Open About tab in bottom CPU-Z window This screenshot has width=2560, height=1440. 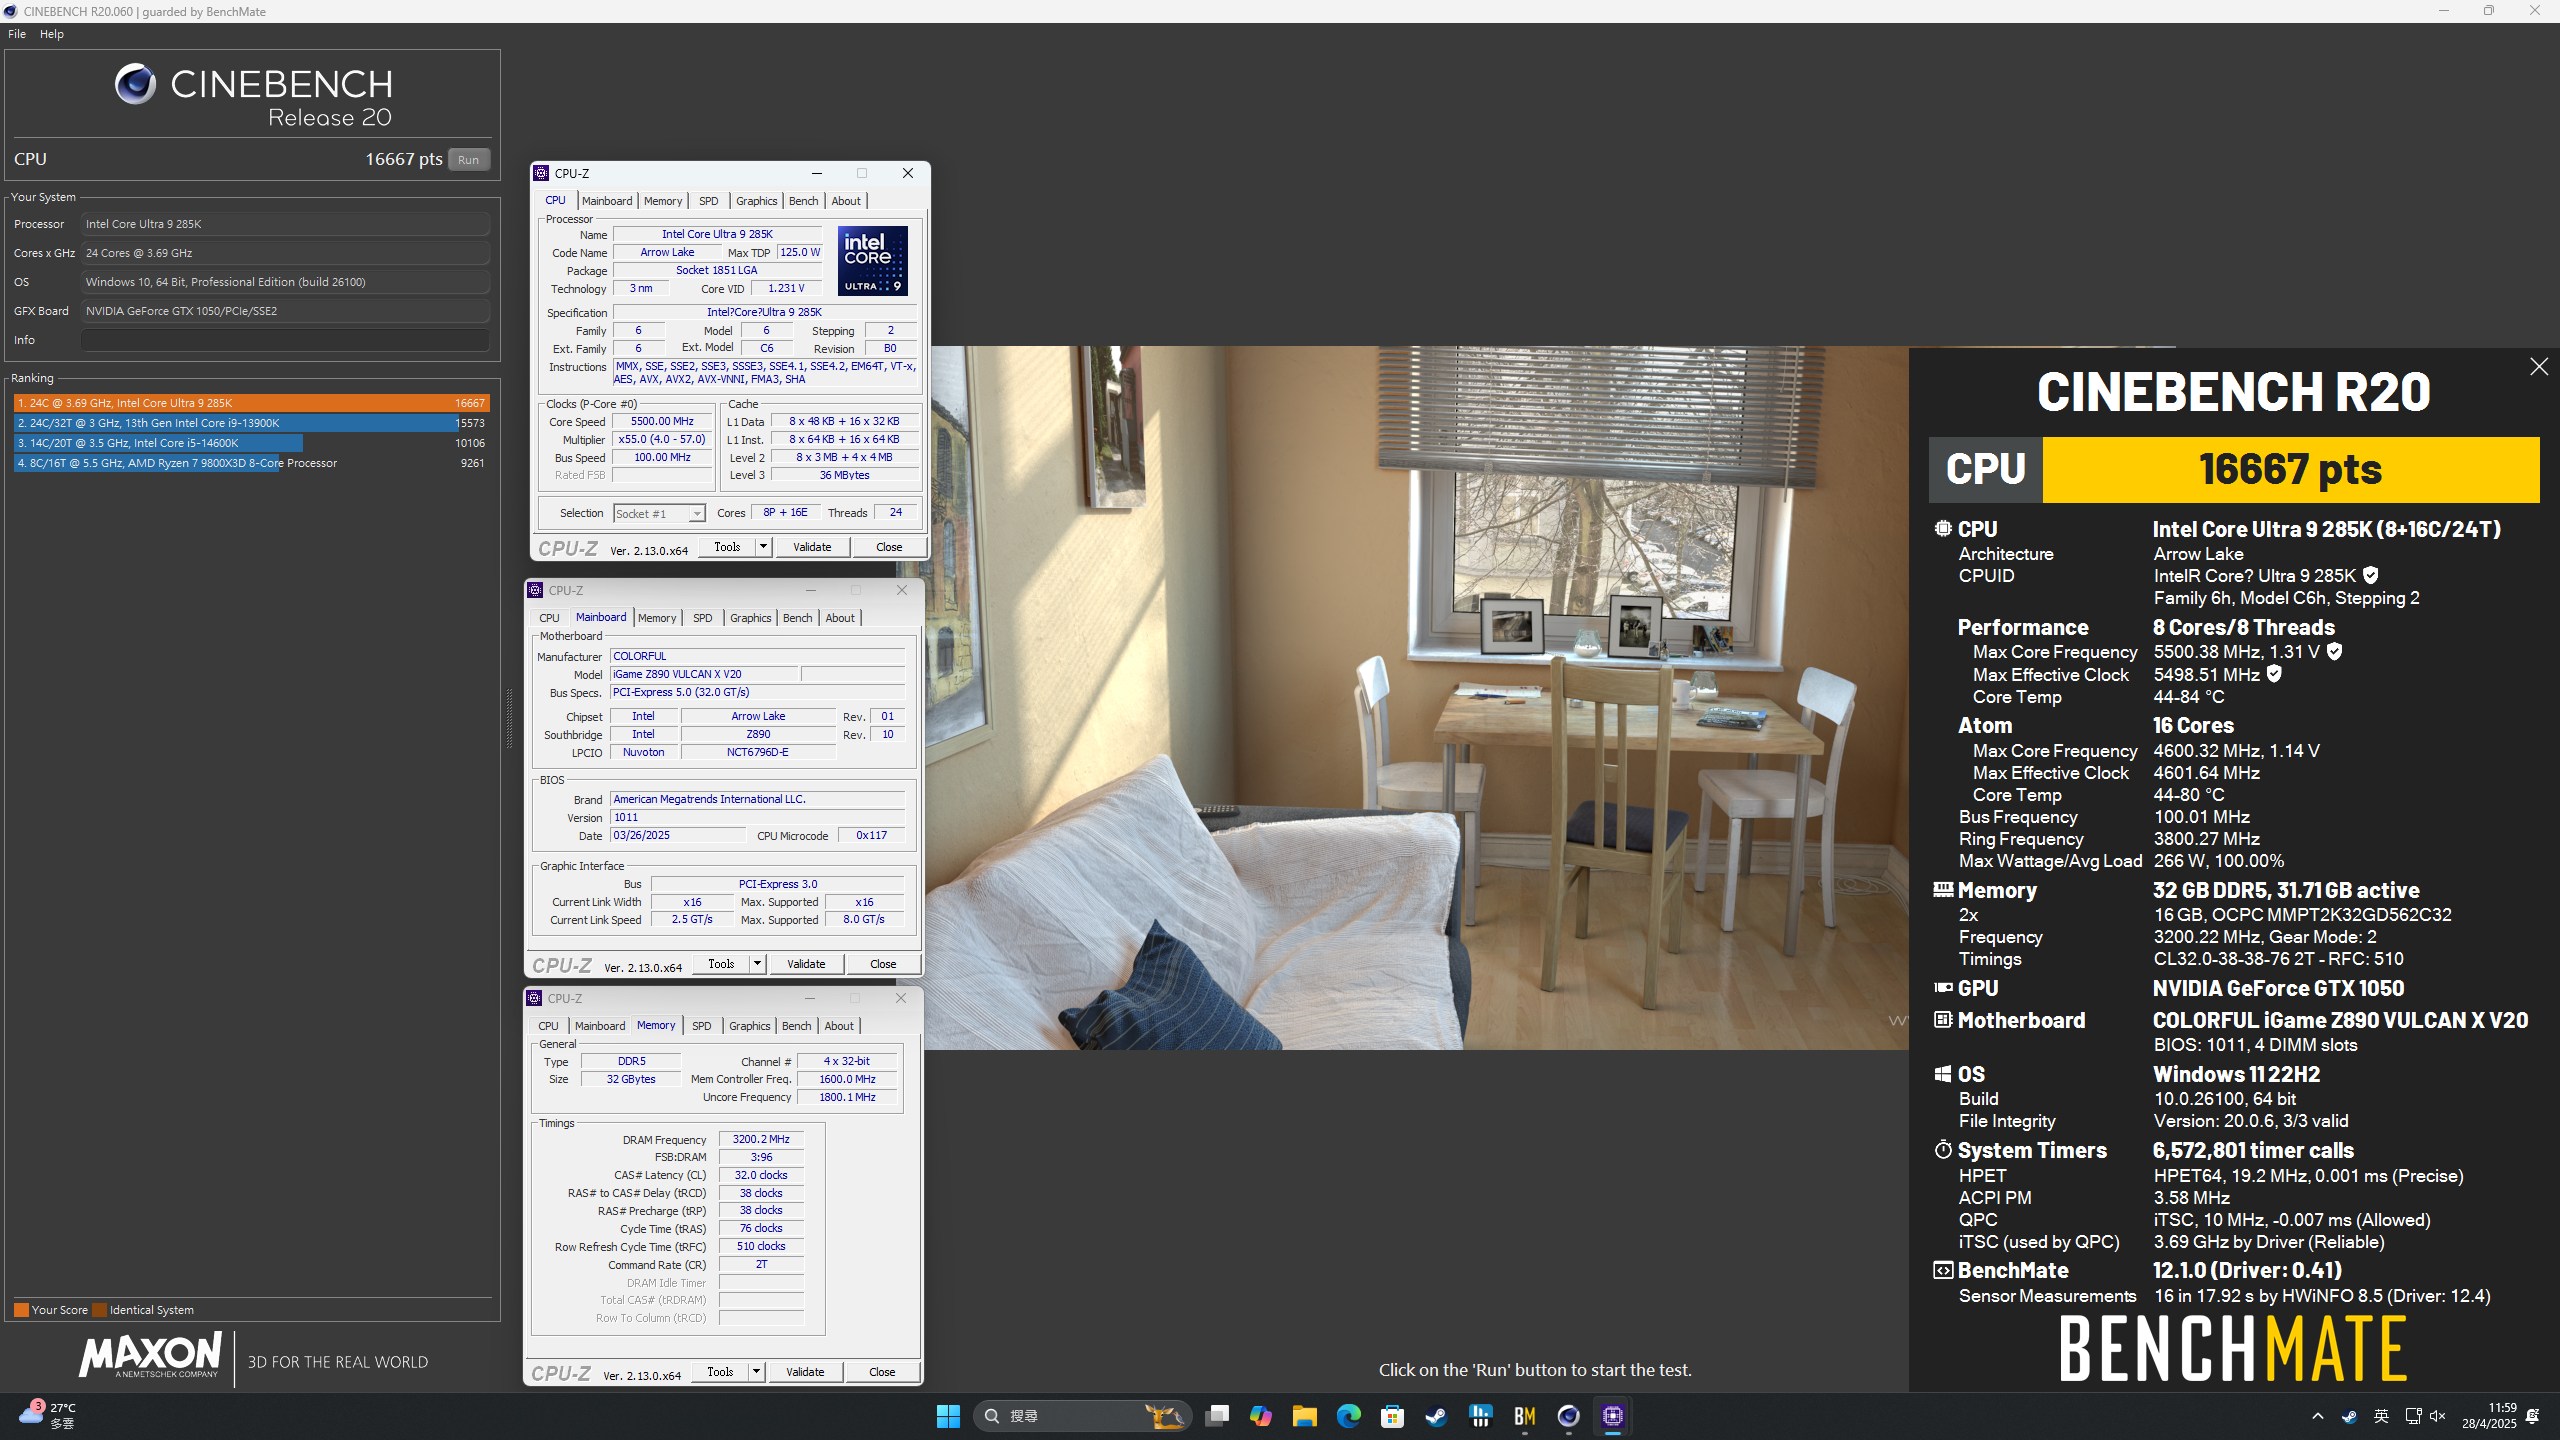click(x=839, y=1026)
